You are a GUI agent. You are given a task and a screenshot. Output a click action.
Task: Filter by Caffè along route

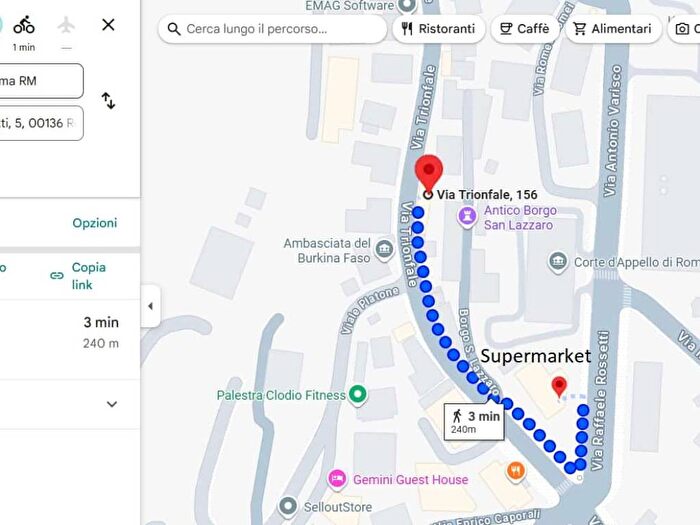525,29
